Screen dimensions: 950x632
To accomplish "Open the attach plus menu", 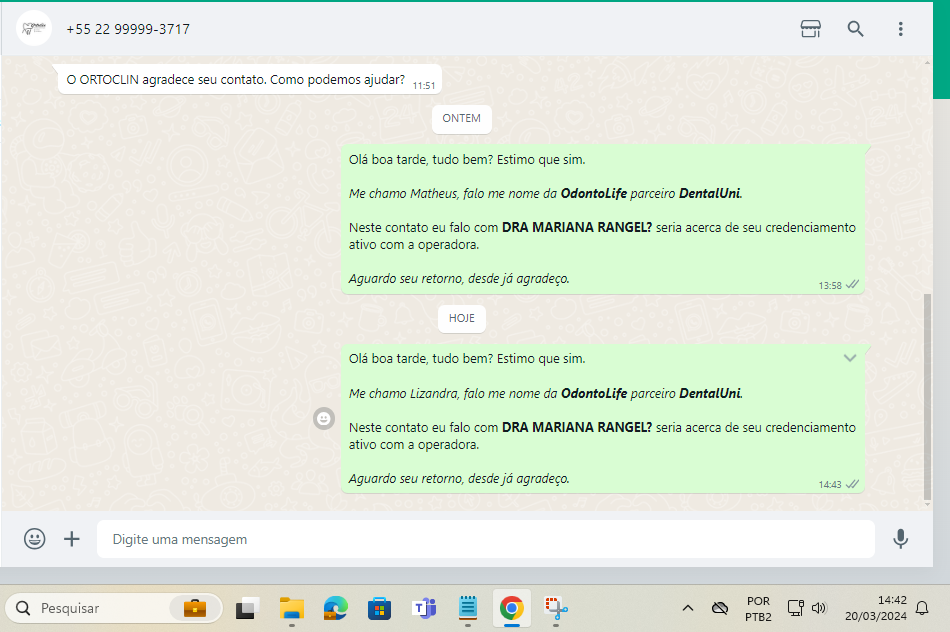I will click(71, 539).
